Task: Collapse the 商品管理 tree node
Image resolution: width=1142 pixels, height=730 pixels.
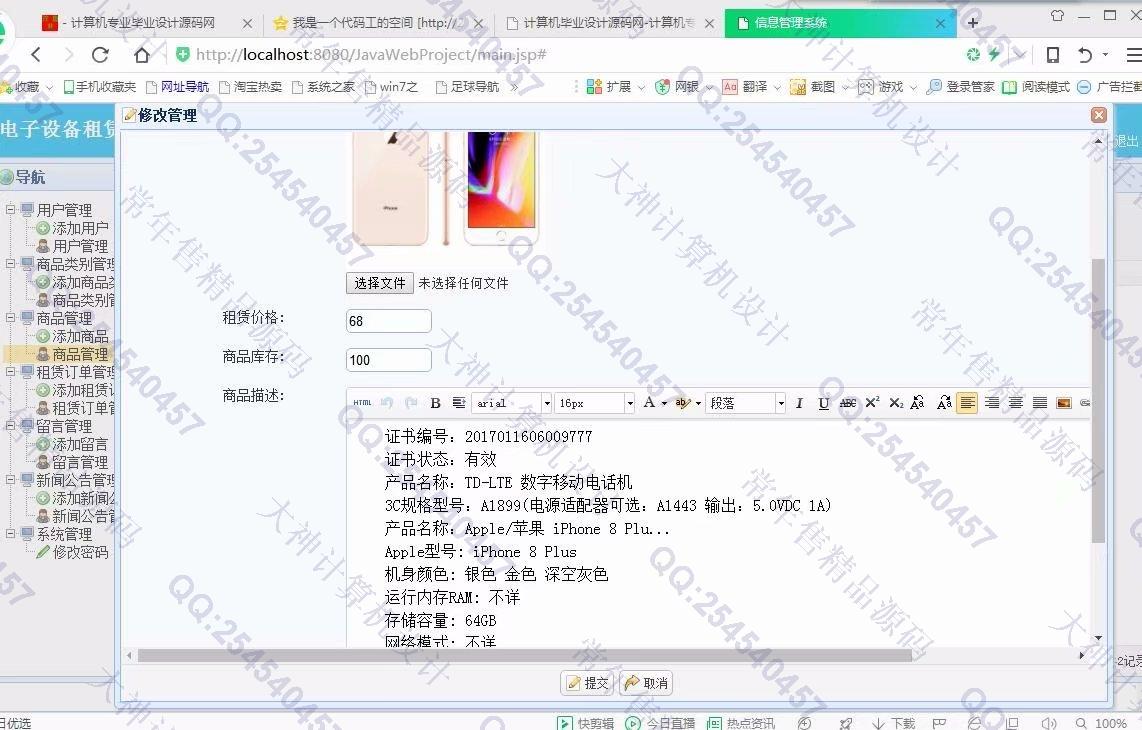Action: pyautogui.click(x=11, y=318)
